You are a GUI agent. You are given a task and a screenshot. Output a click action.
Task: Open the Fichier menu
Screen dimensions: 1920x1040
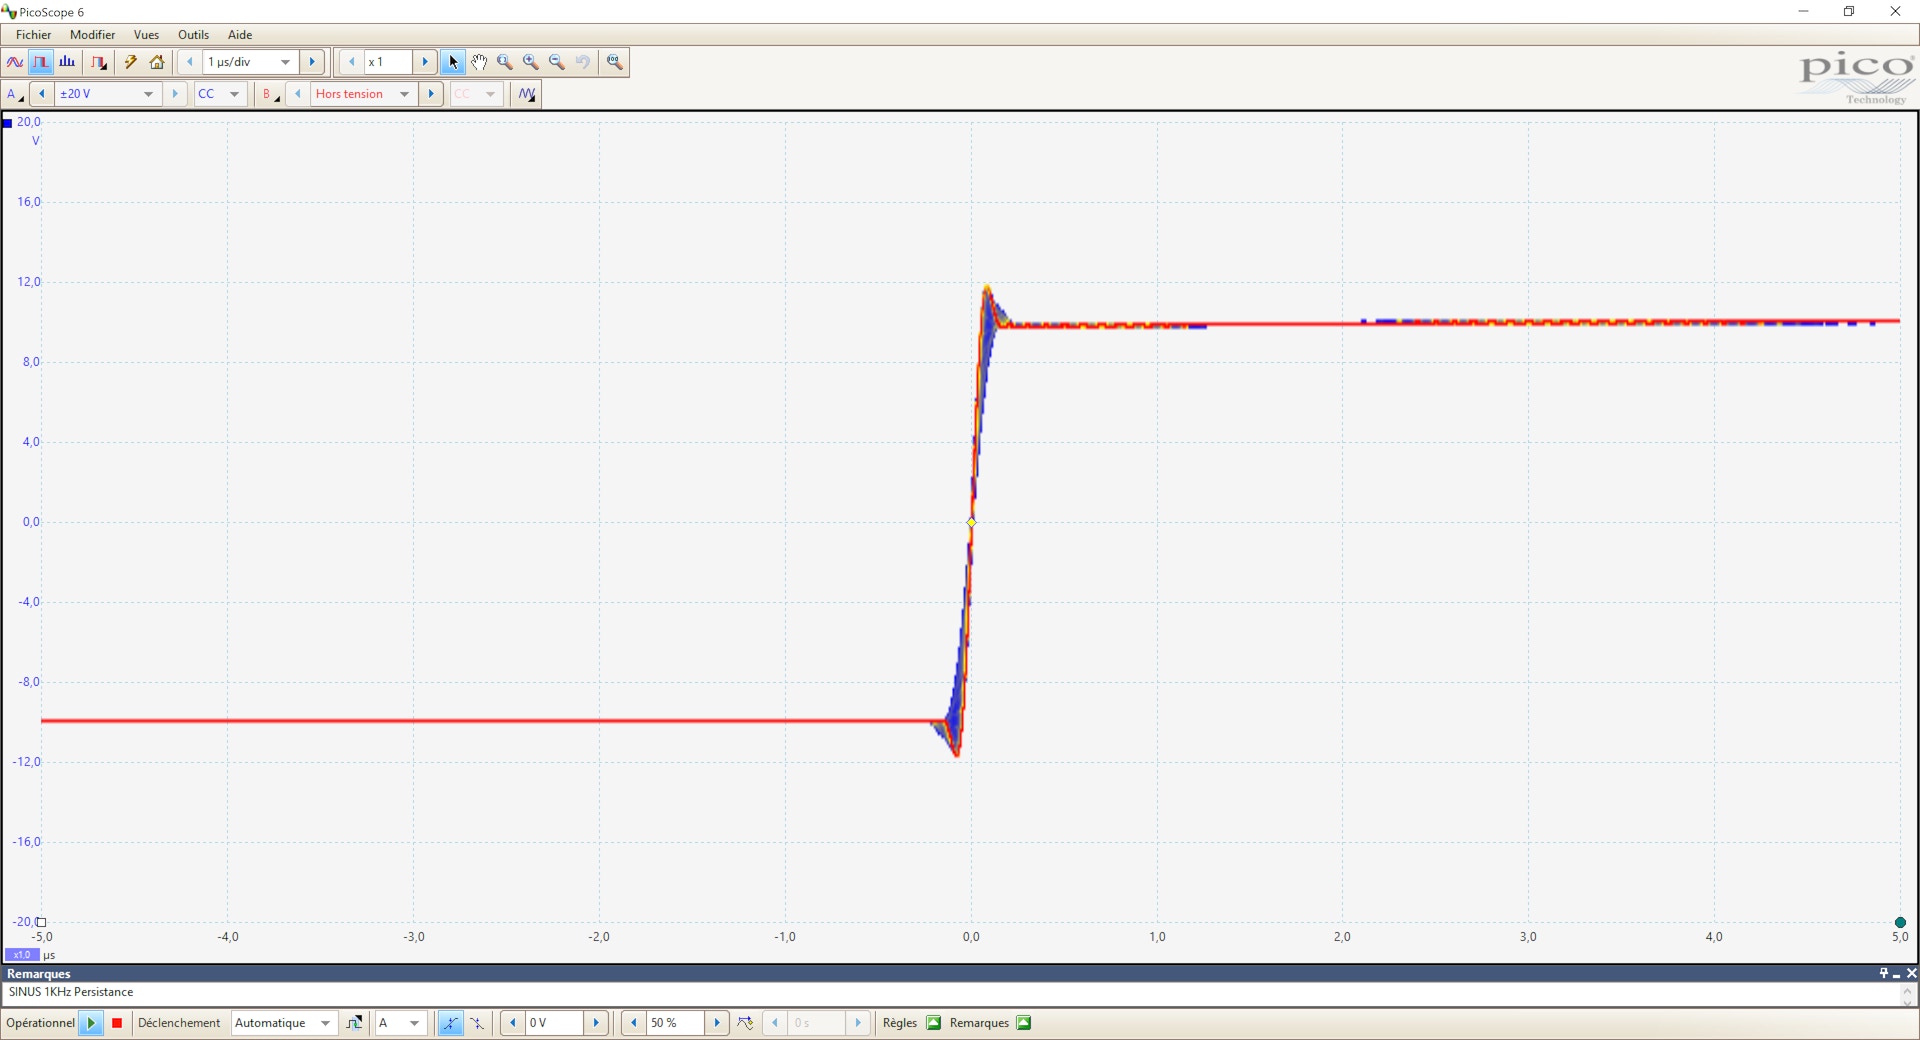pos(34,35)
